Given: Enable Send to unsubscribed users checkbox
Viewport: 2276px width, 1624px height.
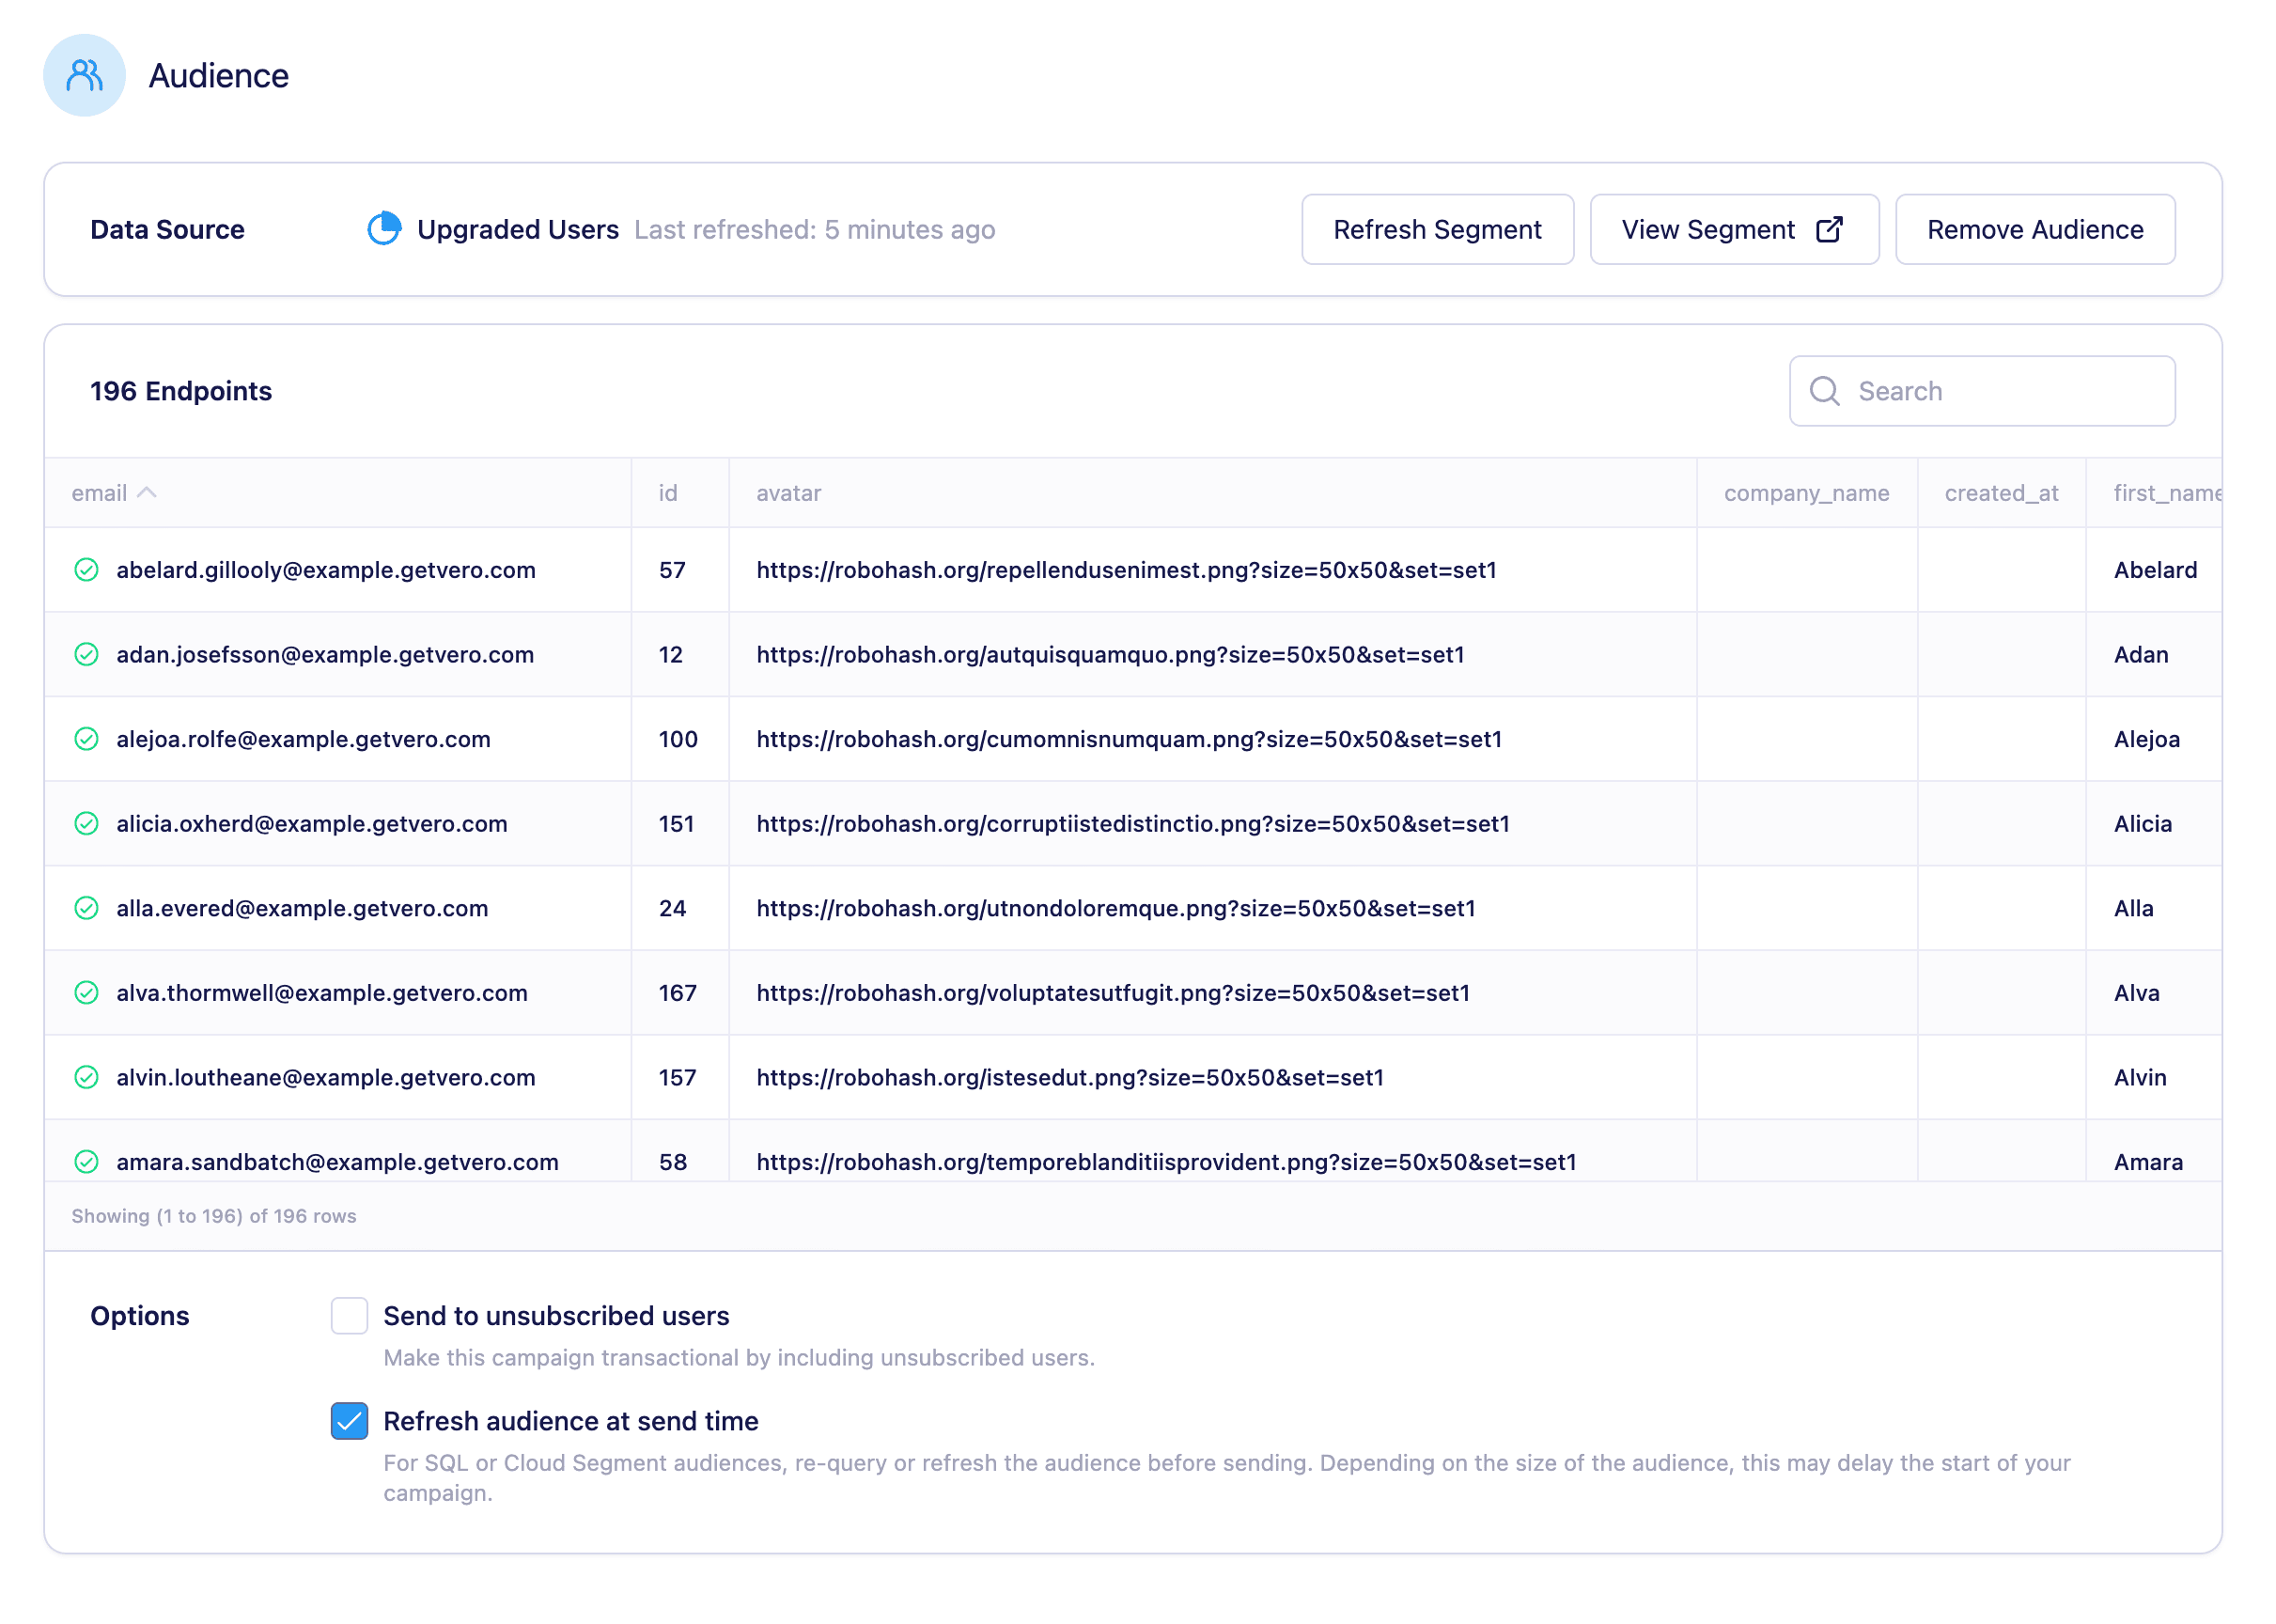Looking at the screenshot, I should click(349, 1316).
